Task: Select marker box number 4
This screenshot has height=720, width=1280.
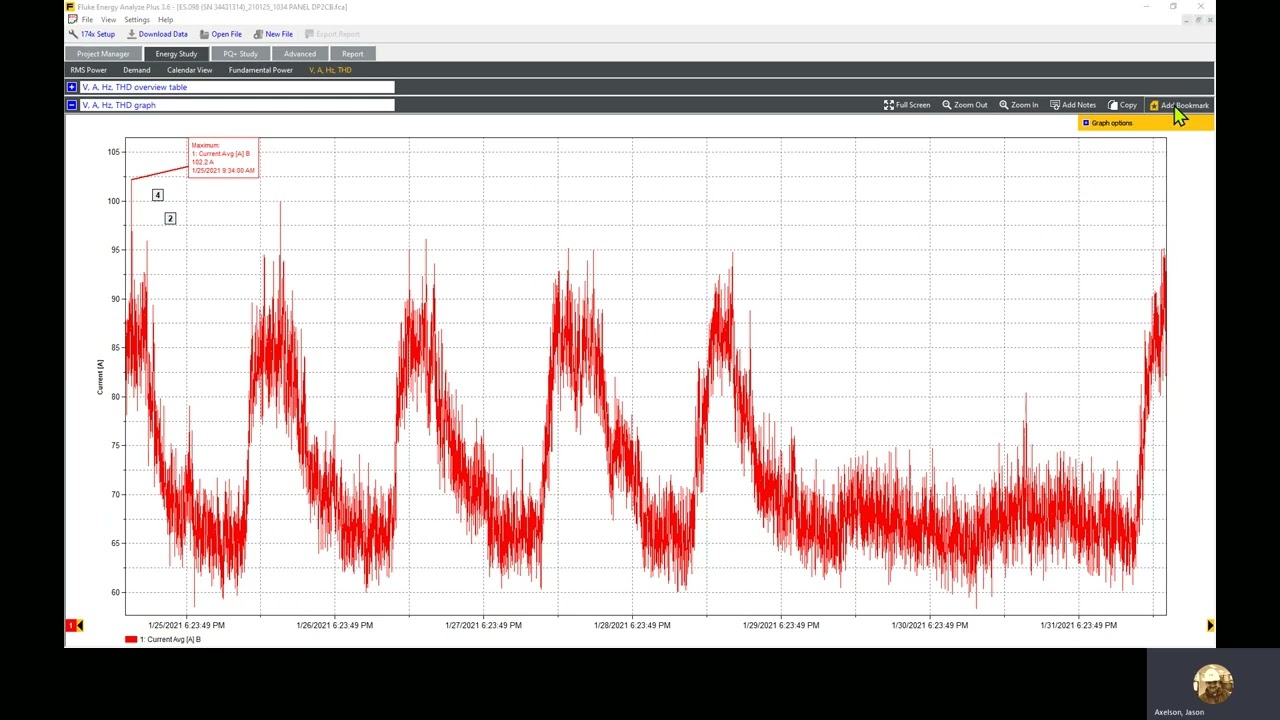Action: tap(157, 195)
